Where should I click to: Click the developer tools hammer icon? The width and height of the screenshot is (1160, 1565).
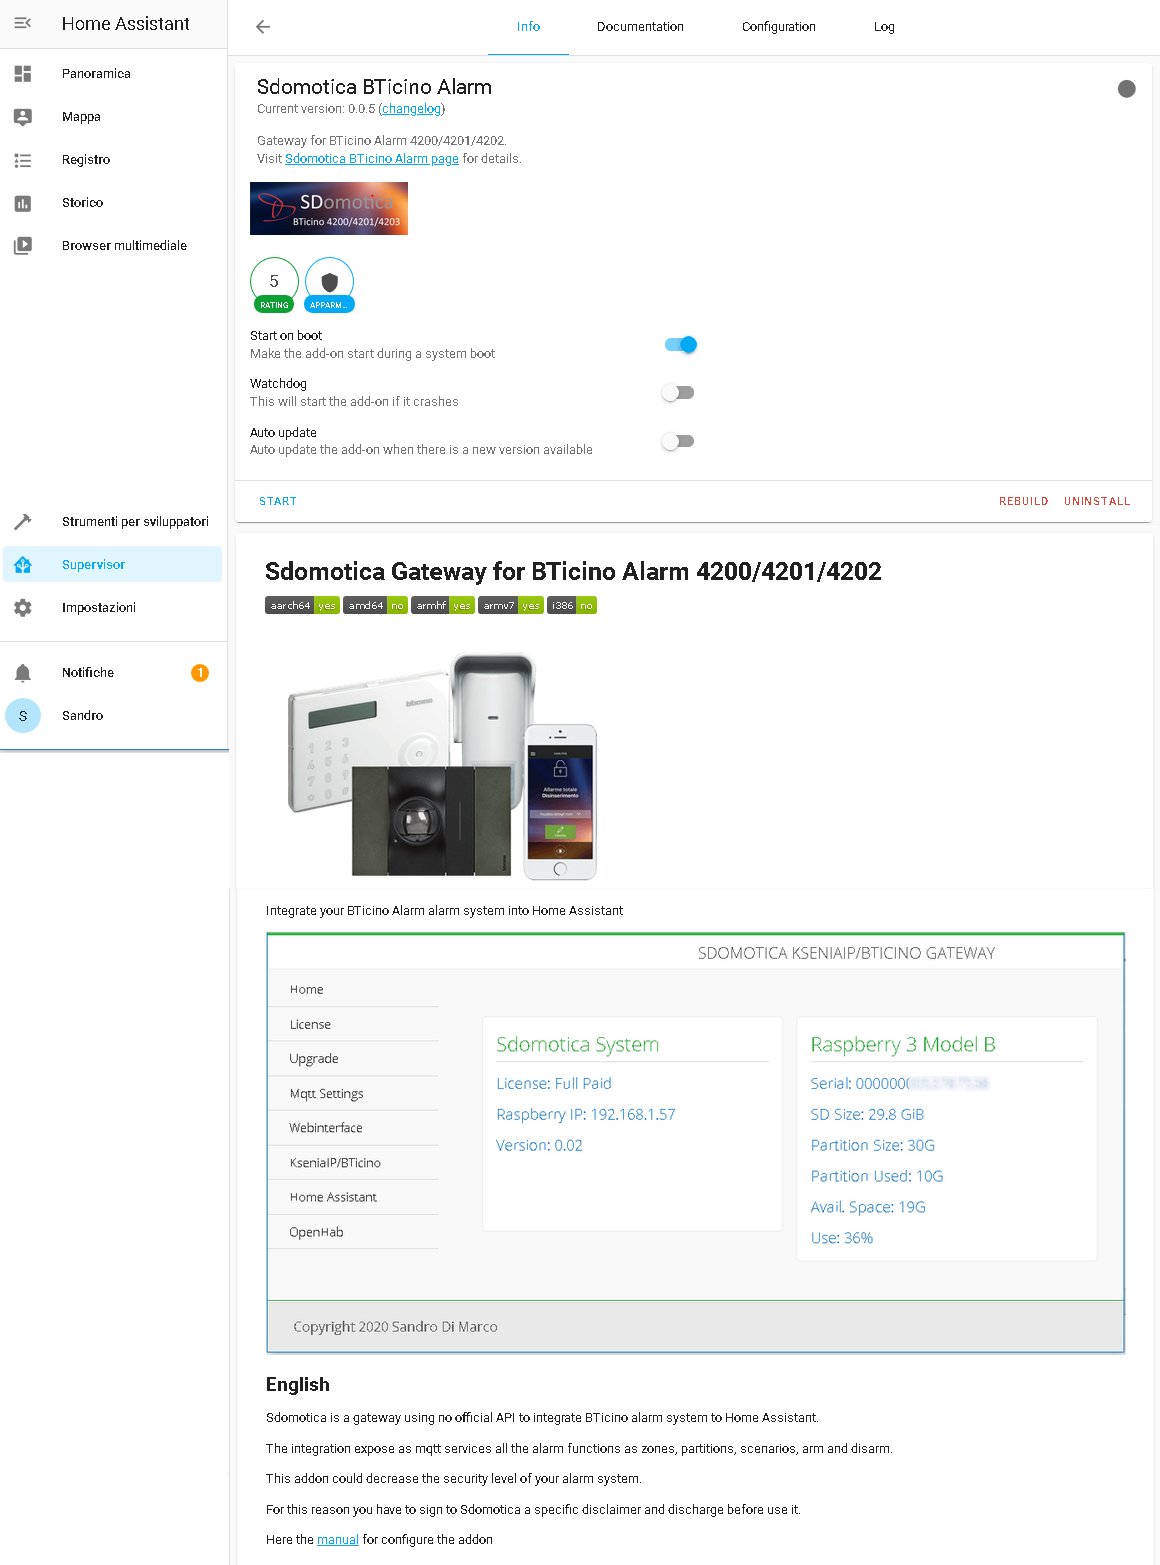tap(23, 522)
